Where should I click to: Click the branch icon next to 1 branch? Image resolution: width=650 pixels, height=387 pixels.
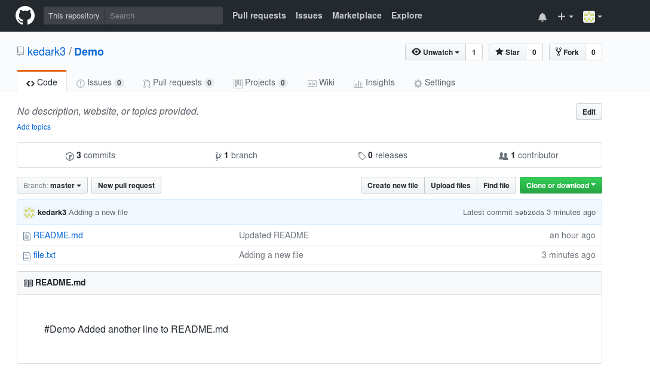click(x=218, y=156)
